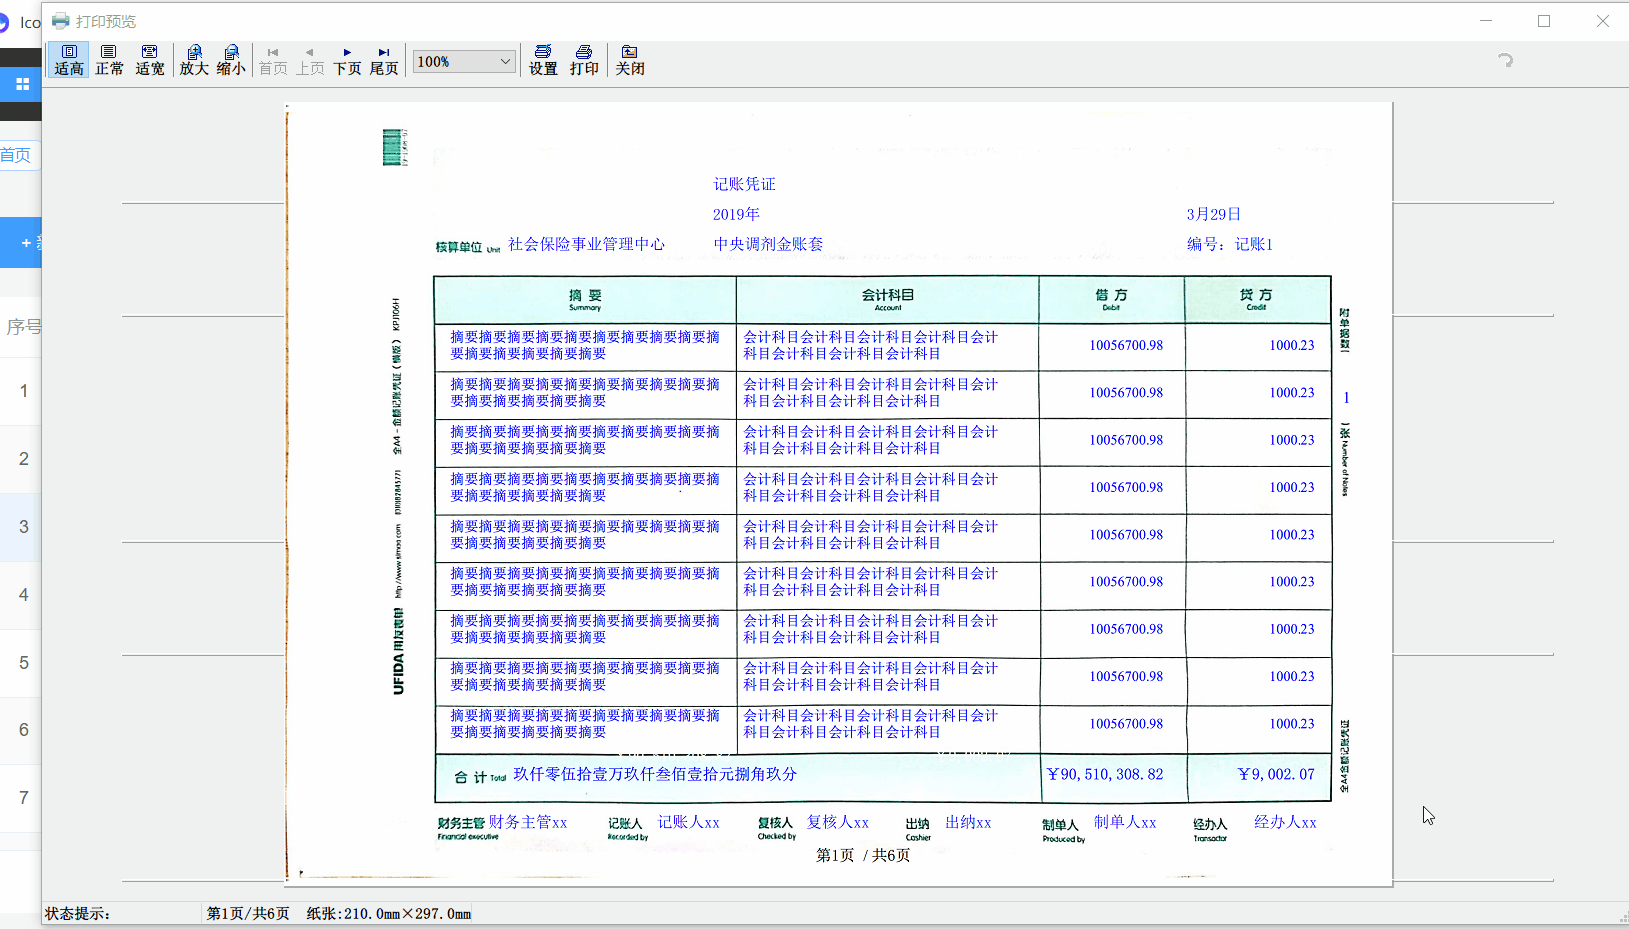This screenshot has height=929, width=1629.
Task: Select the 缩小 zoom-out tool
Action: pyautogui.click(x=231, y=60)
